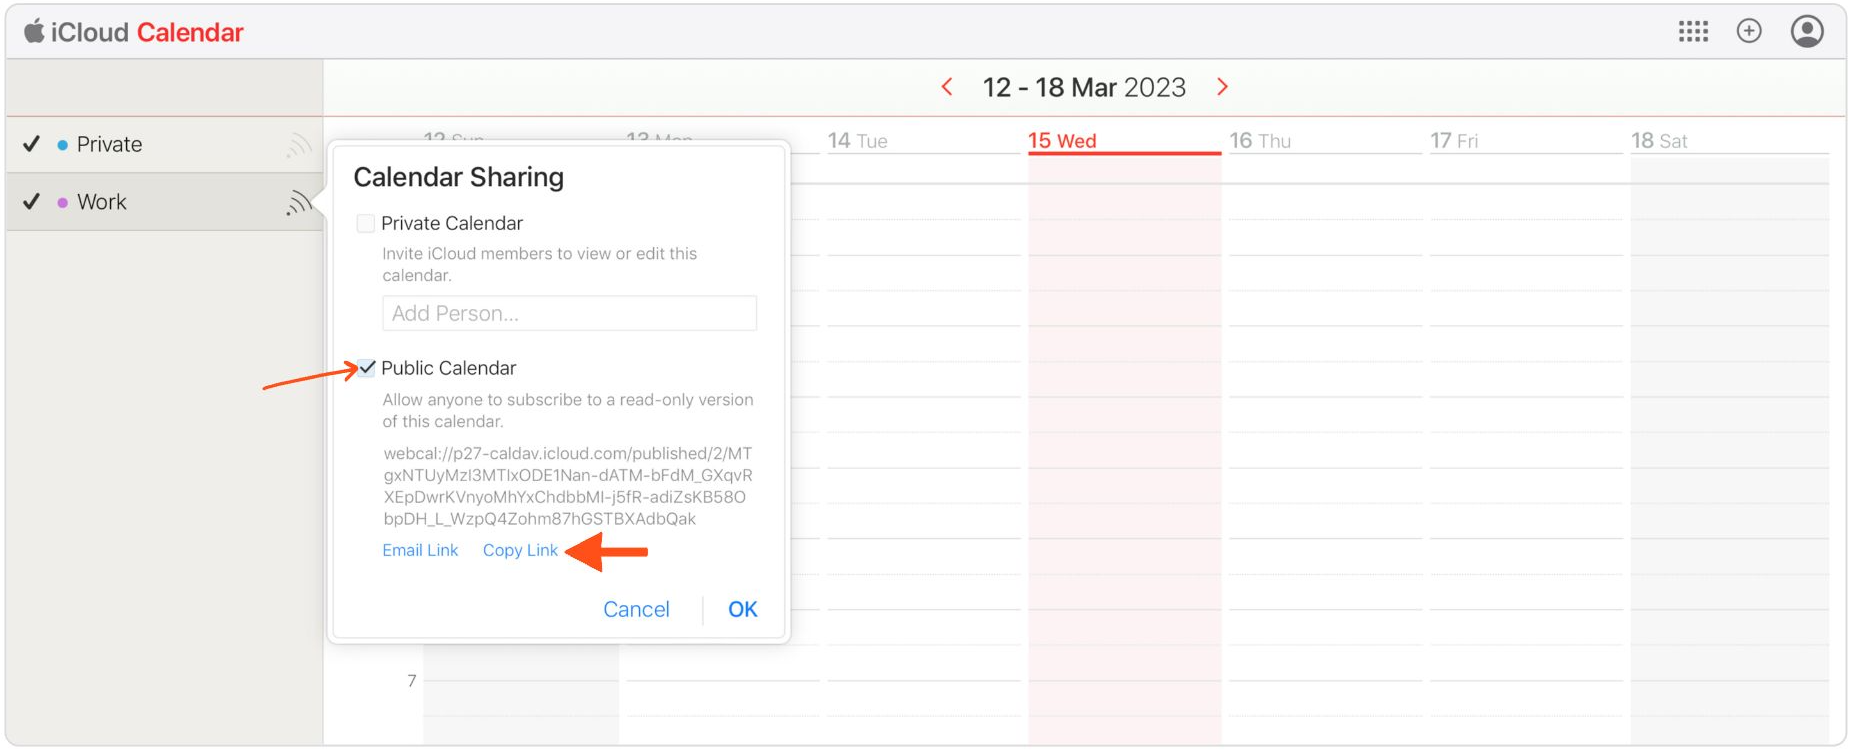Toggle visibility checkmark for Work calendar
The image size is (1853, 751).
(x=32, y=201)
